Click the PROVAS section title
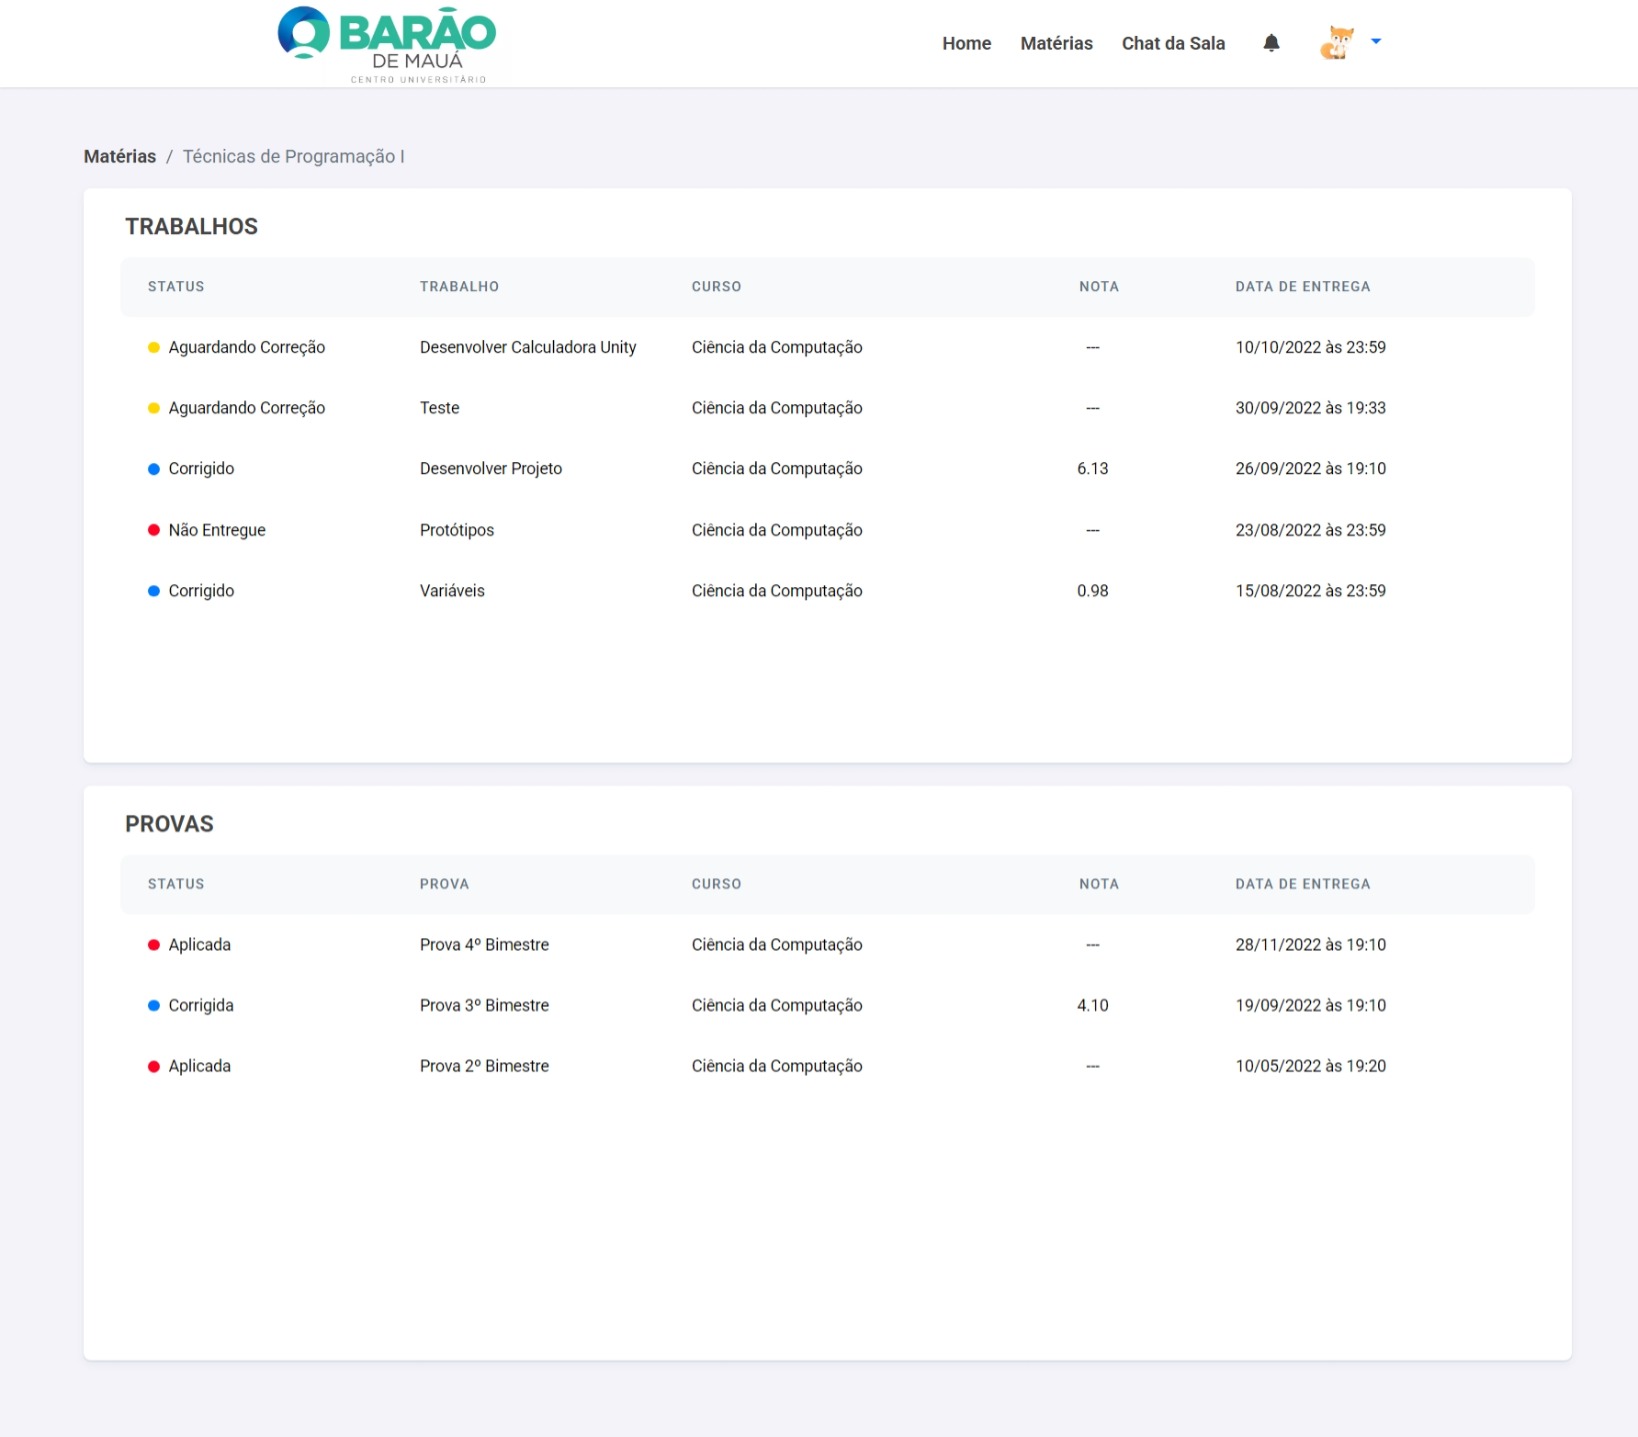This screenshot has width=1638, height=1437. [169, 824]
